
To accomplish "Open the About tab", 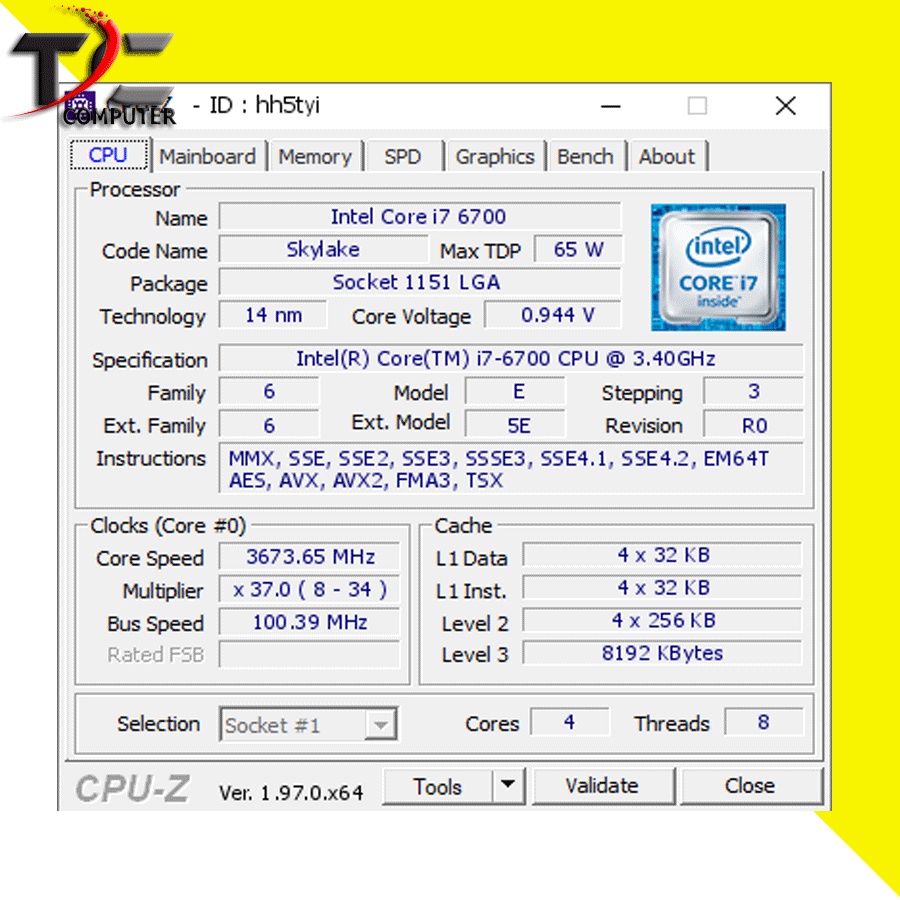I will point(666,157).
